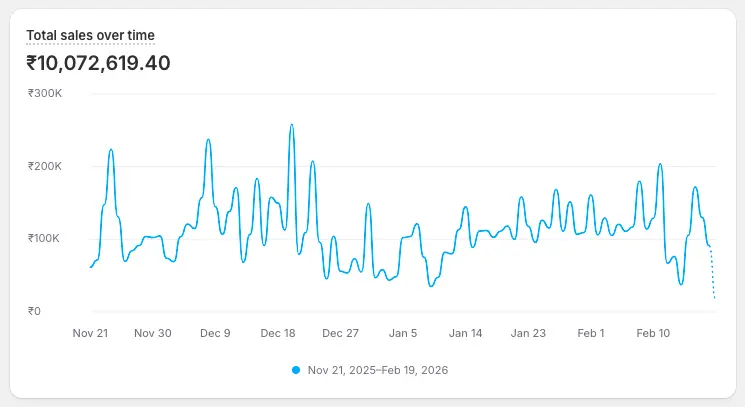The width and height of the screenshot is (745, 407).
Task: Select the Dec 18 date tick
Action: tap(277, 333)
